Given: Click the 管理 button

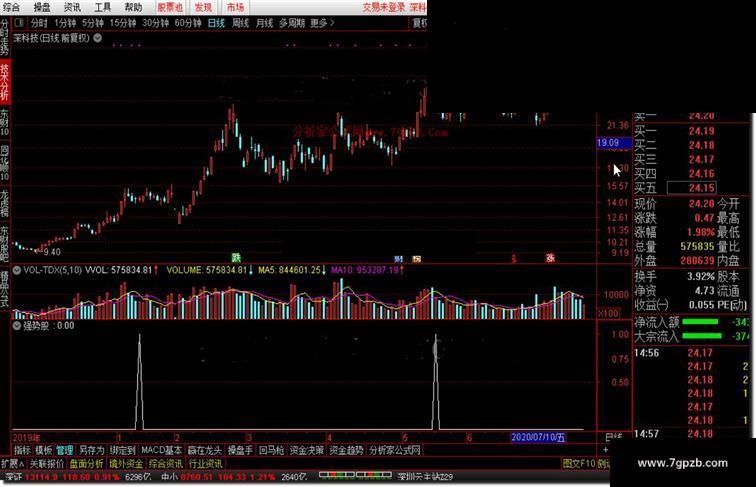Looking at the screenshot, I should click(65, 450).
